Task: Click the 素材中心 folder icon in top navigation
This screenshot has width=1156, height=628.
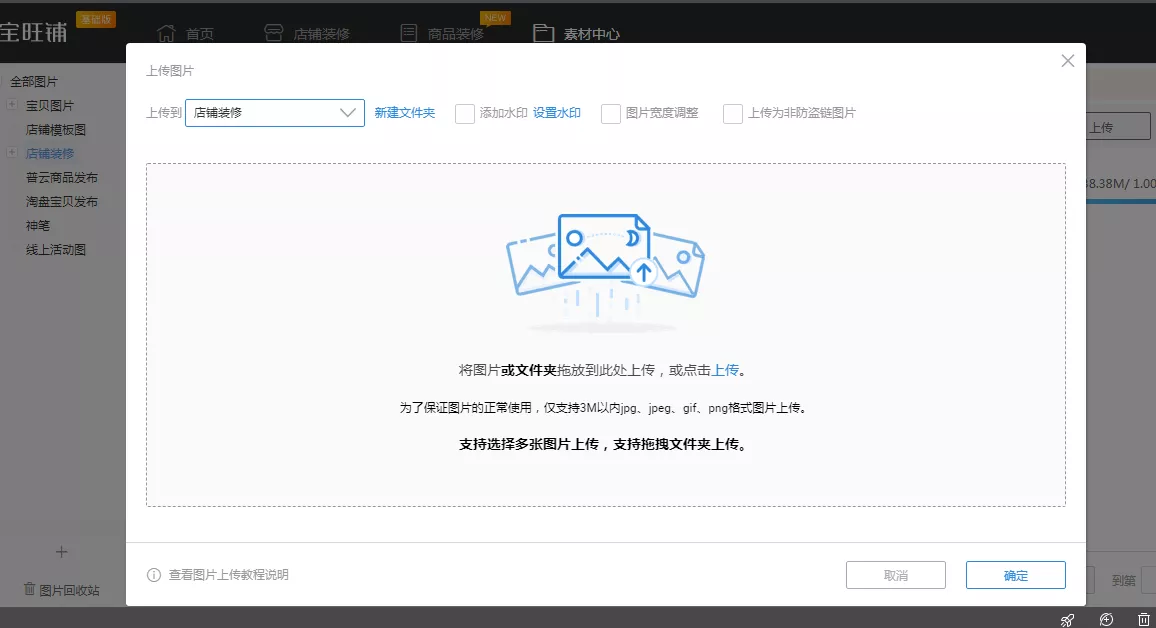Action: pos(544,32)
